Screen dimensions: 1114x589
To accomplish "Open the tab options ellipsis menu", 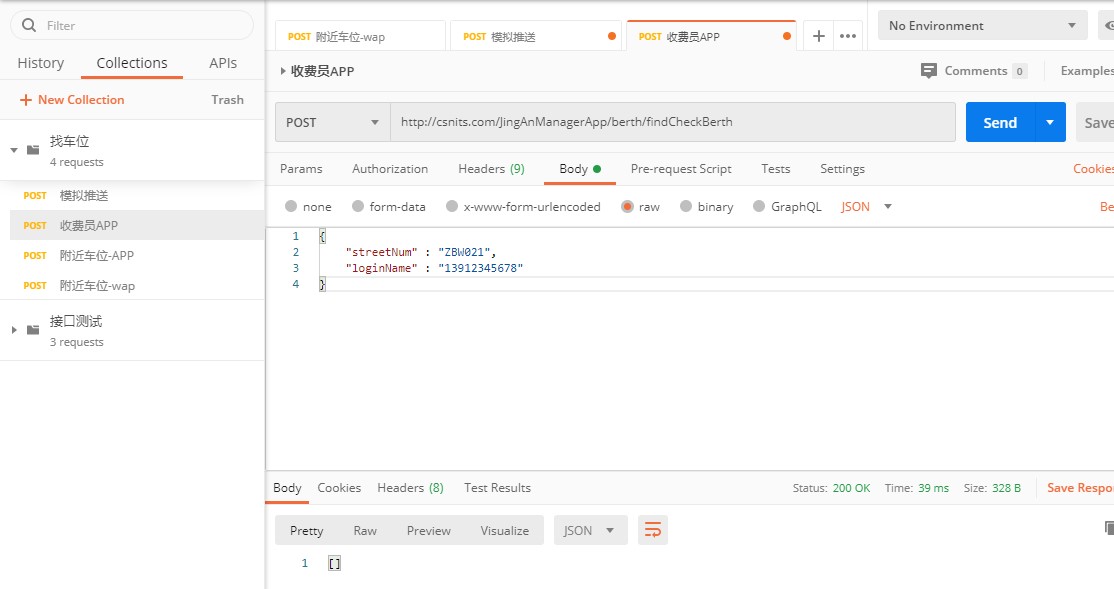I will coord(848,36).
